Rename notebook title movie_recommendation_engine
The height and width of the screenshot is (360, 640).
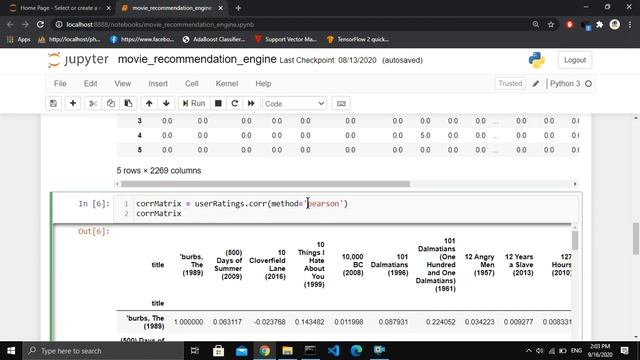click(x=197, y=60)
